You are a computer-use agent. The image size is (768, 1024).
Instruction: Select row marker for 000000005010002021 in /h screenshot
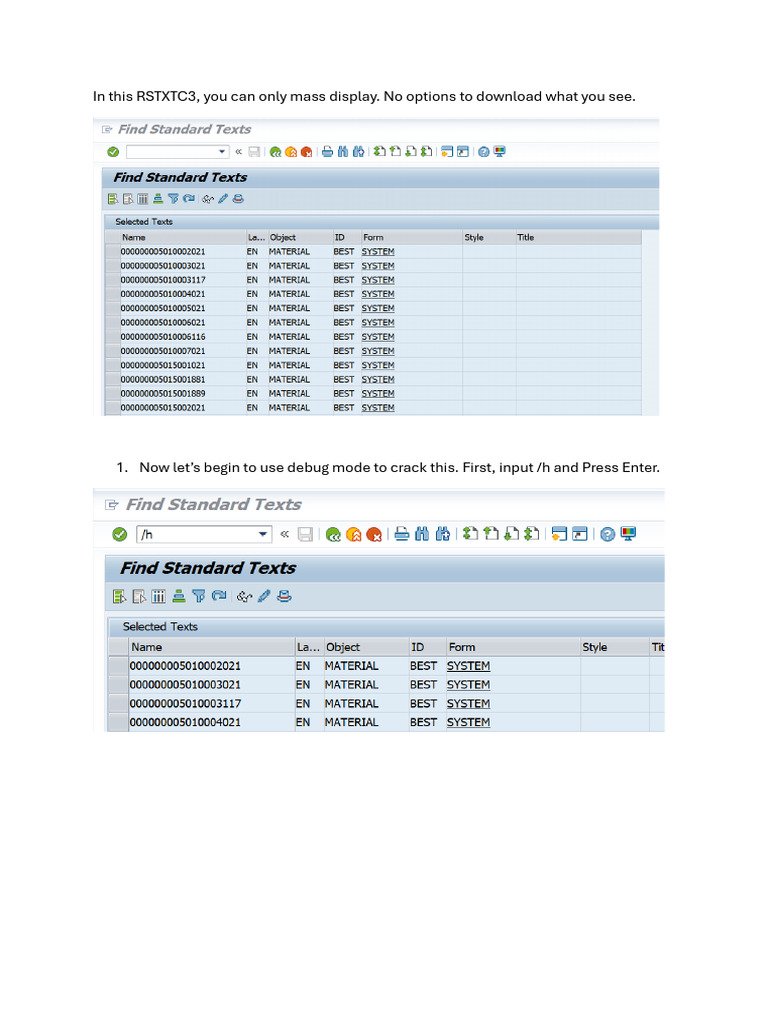(118, 666)
